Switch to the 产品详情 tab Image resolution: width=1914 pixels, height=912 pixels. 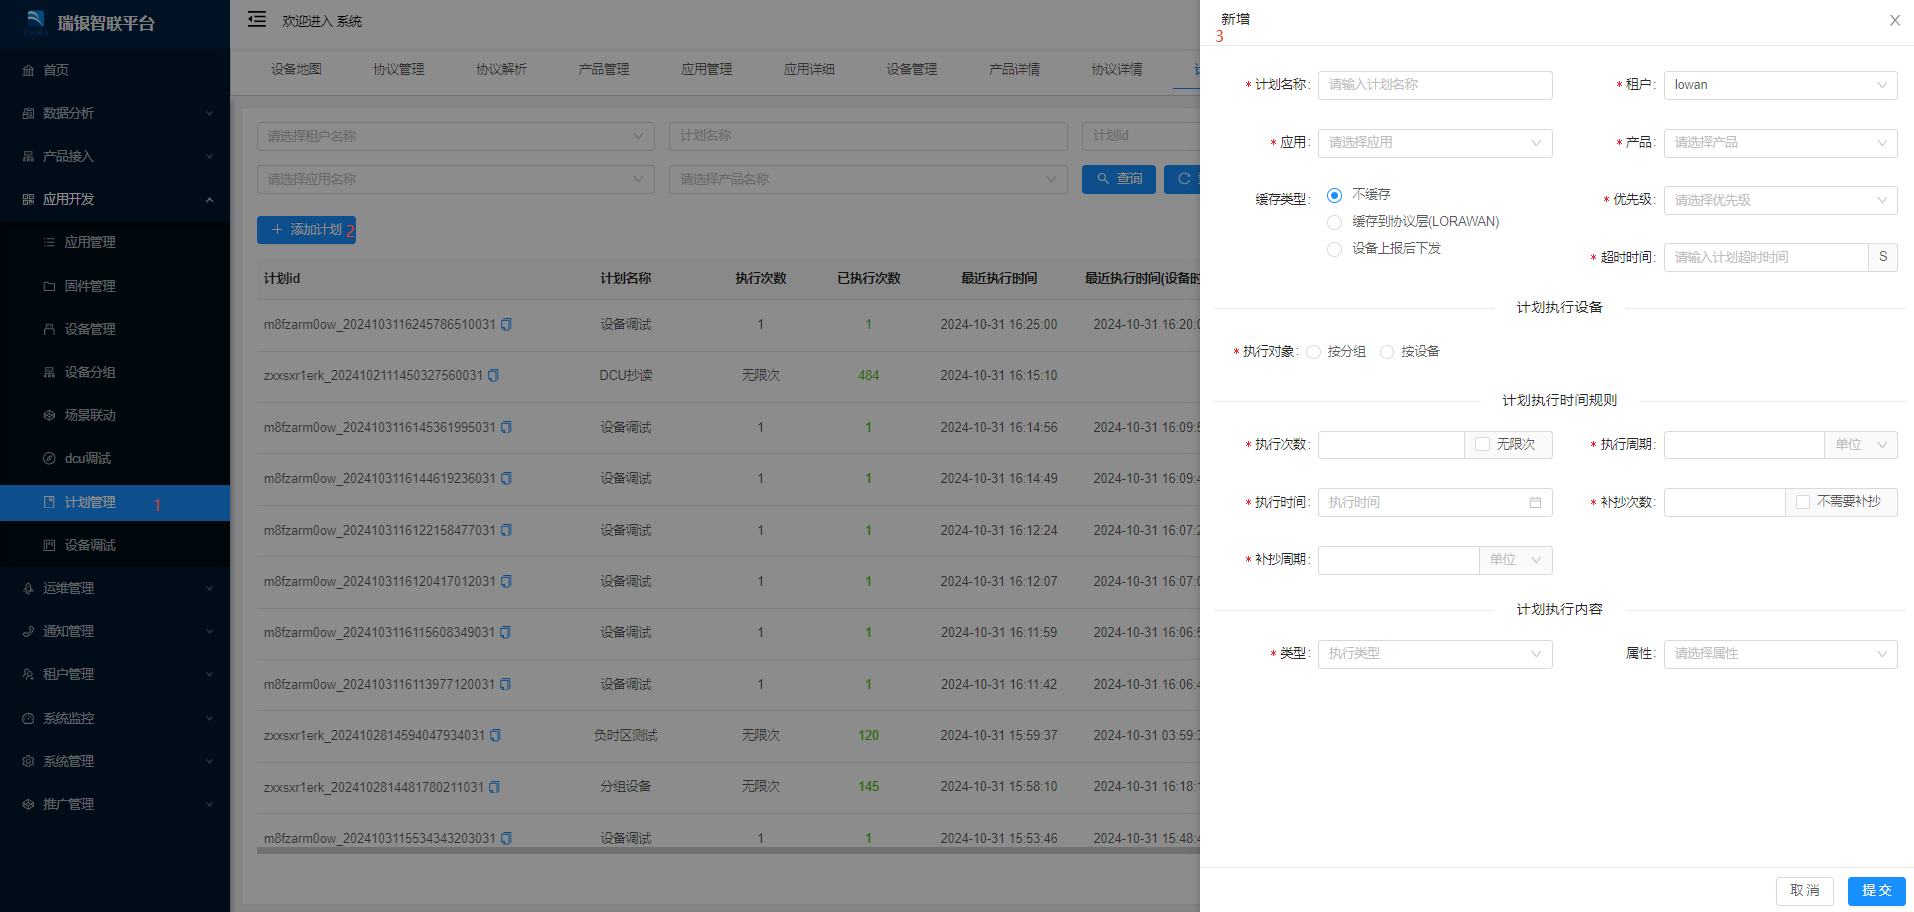[1014, 69]
